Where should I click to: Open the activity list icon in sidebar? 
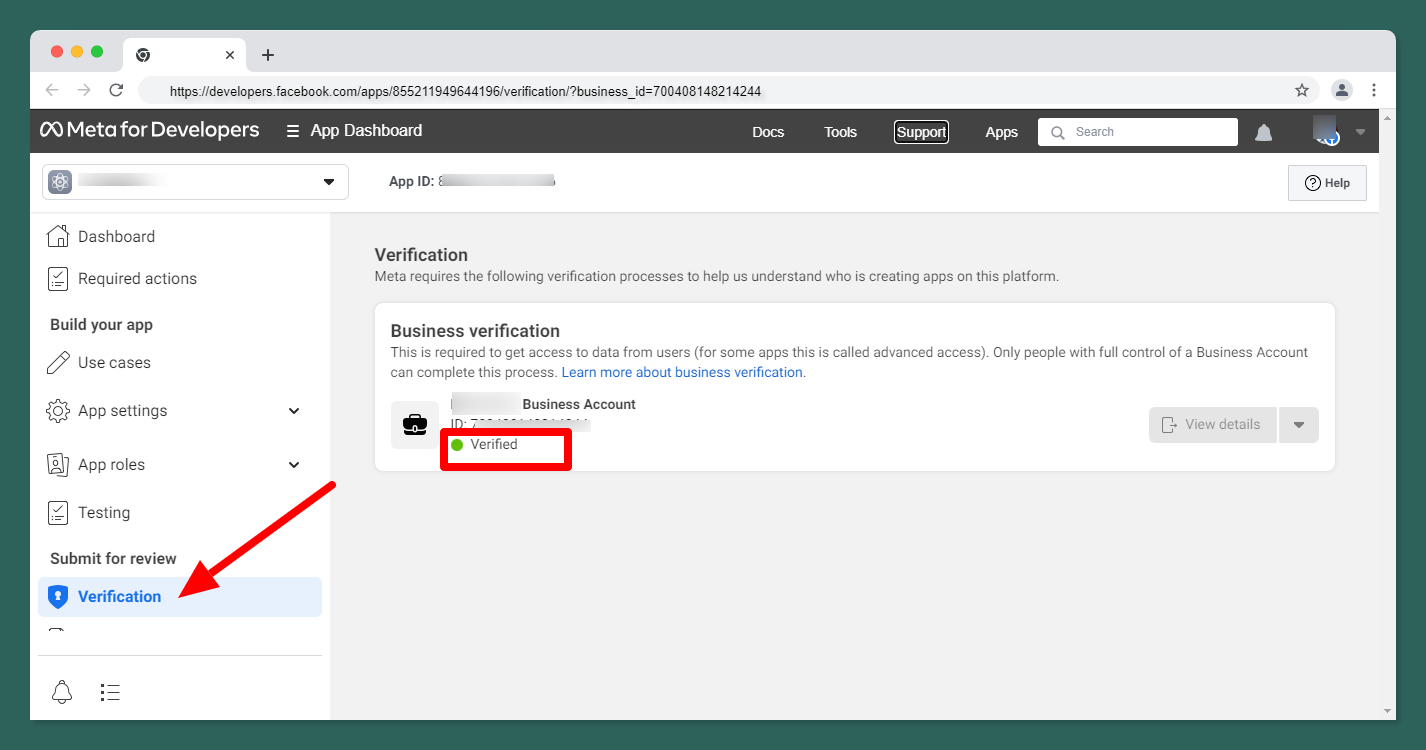(x=110, y=692)
